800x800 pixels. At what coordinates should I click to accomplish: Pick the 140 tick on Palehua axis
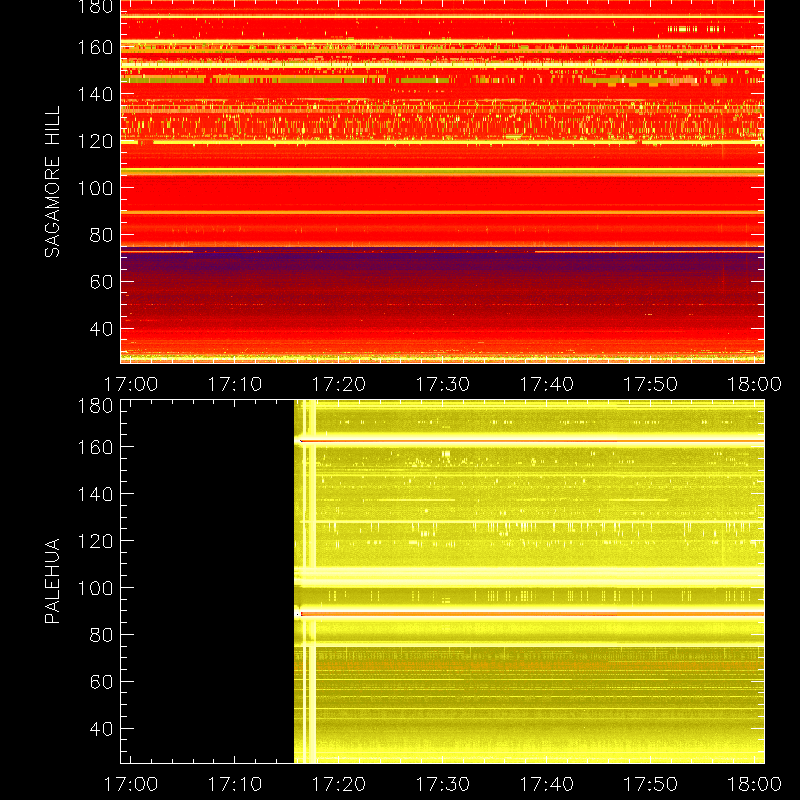click(x=95, y=494)
